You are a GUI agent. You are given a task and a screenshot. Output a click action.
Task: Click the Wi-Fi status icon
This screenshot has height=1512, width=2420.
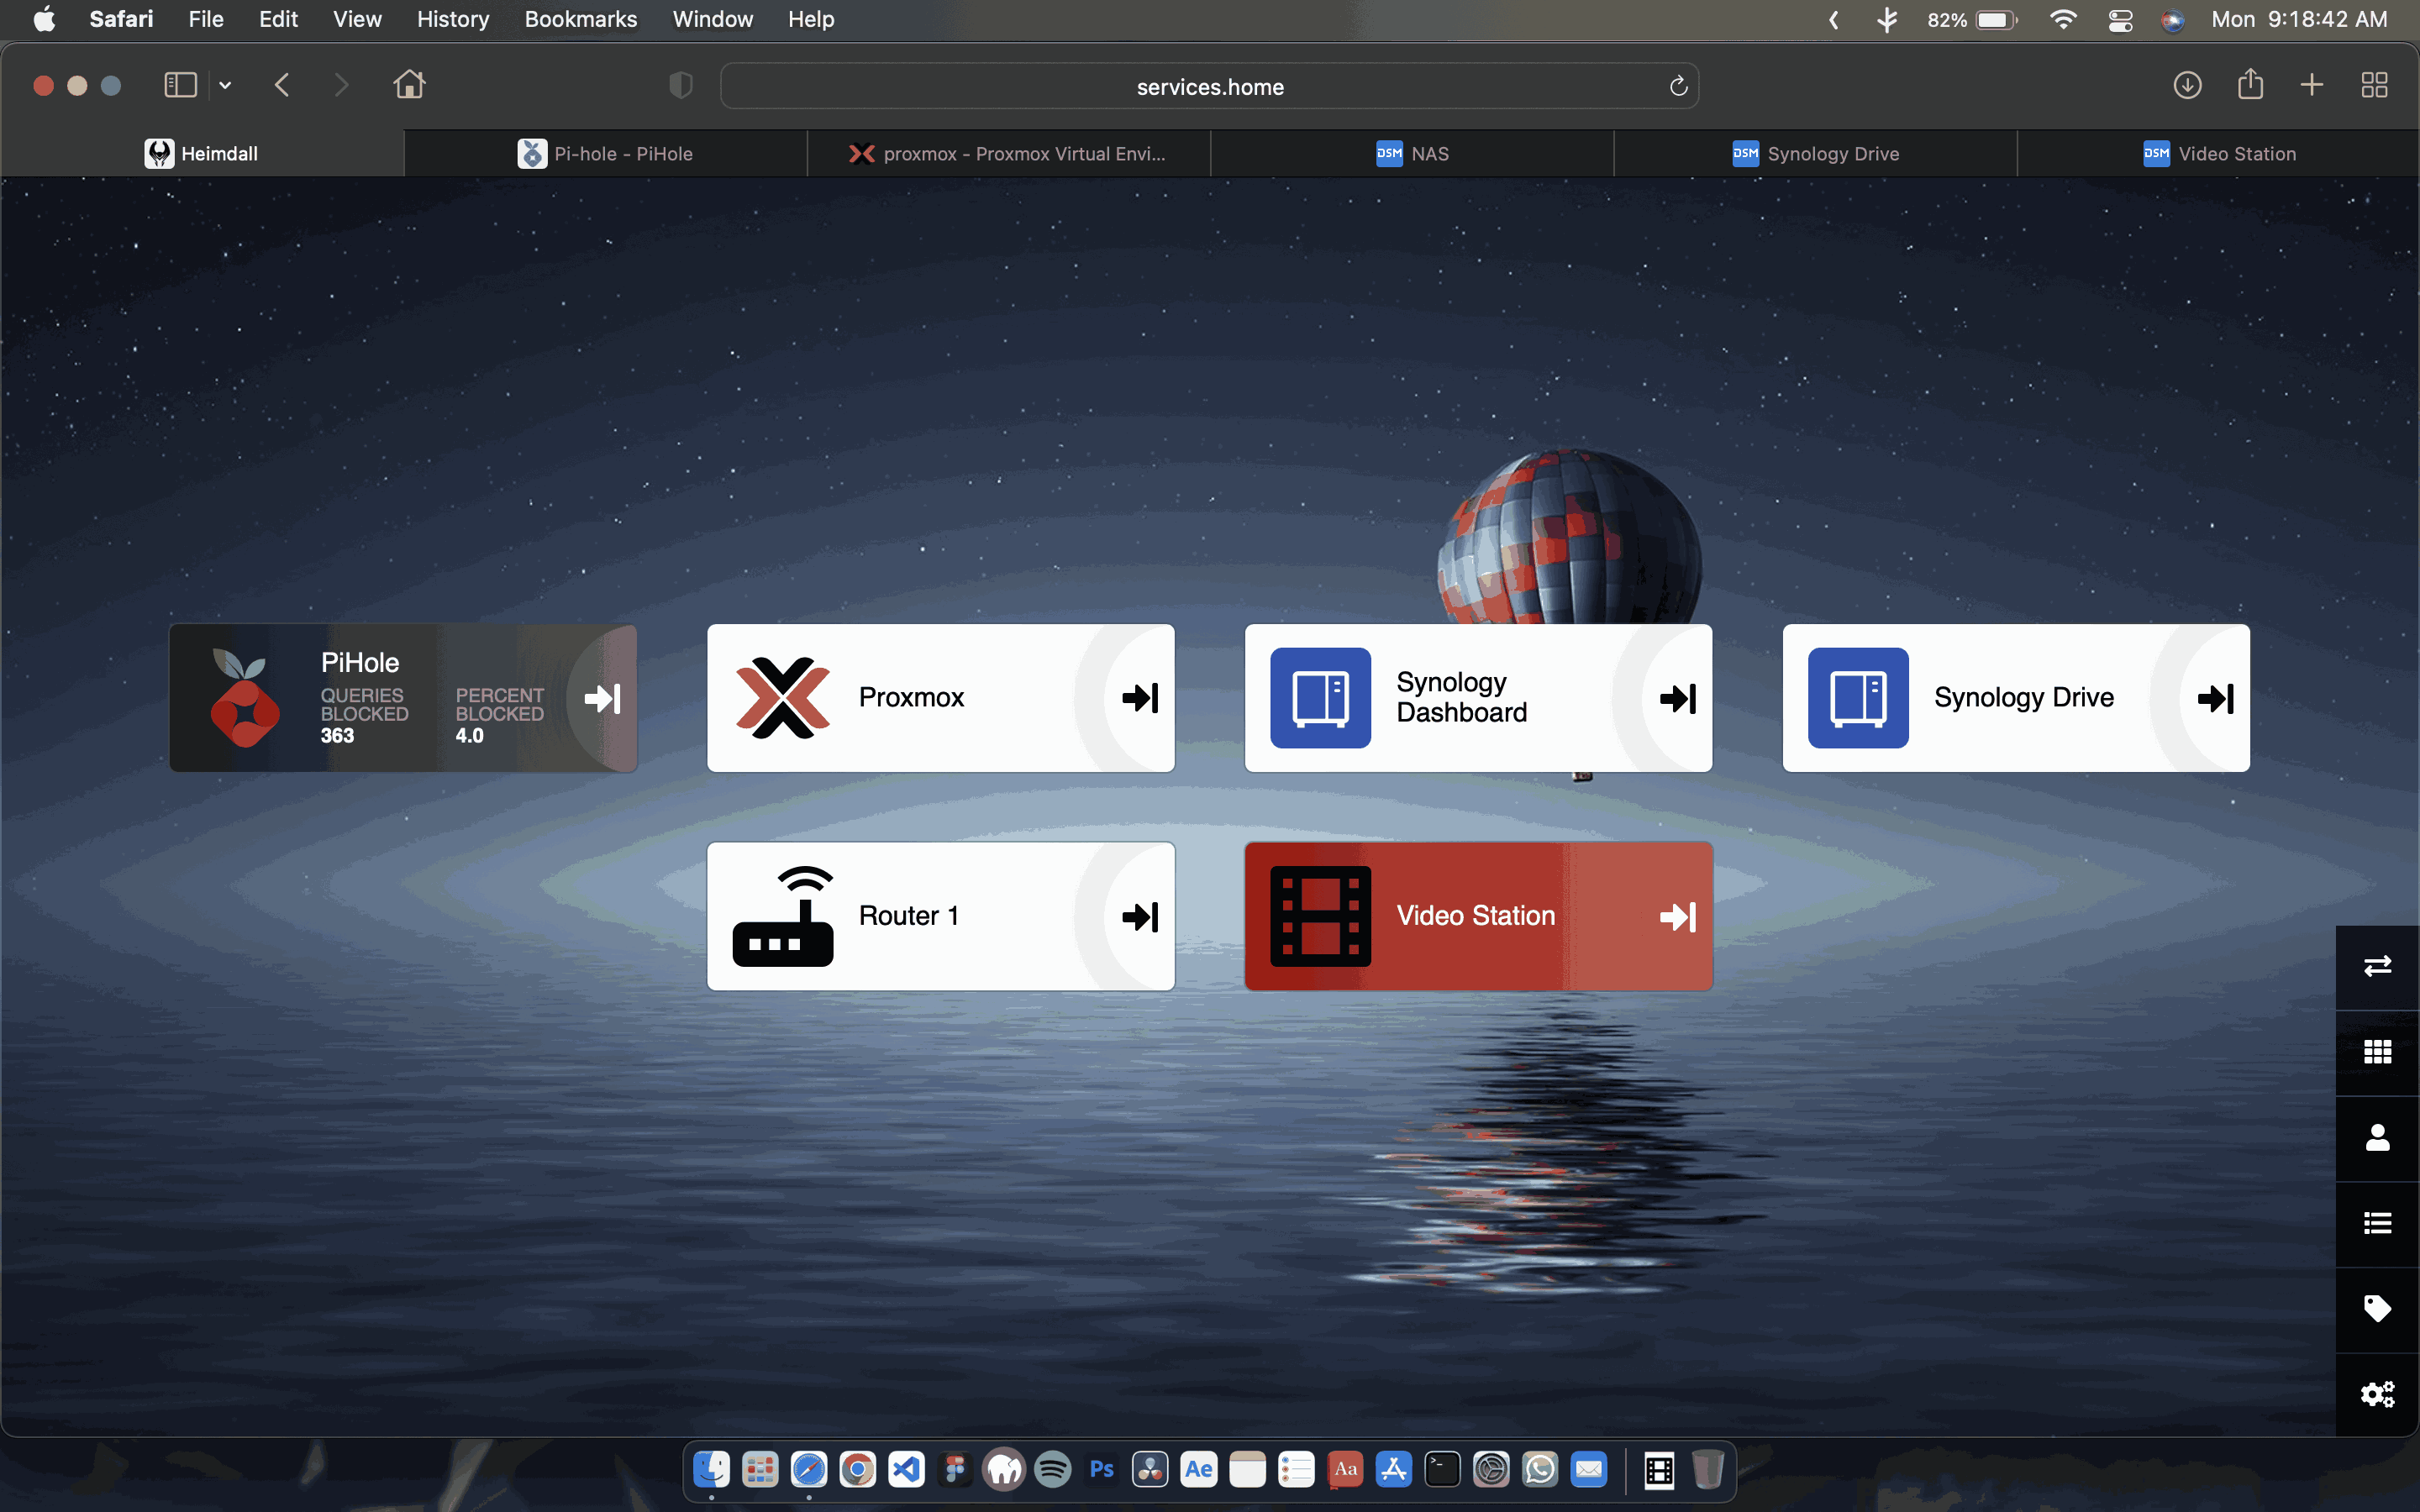click(x=2062, y=19)
